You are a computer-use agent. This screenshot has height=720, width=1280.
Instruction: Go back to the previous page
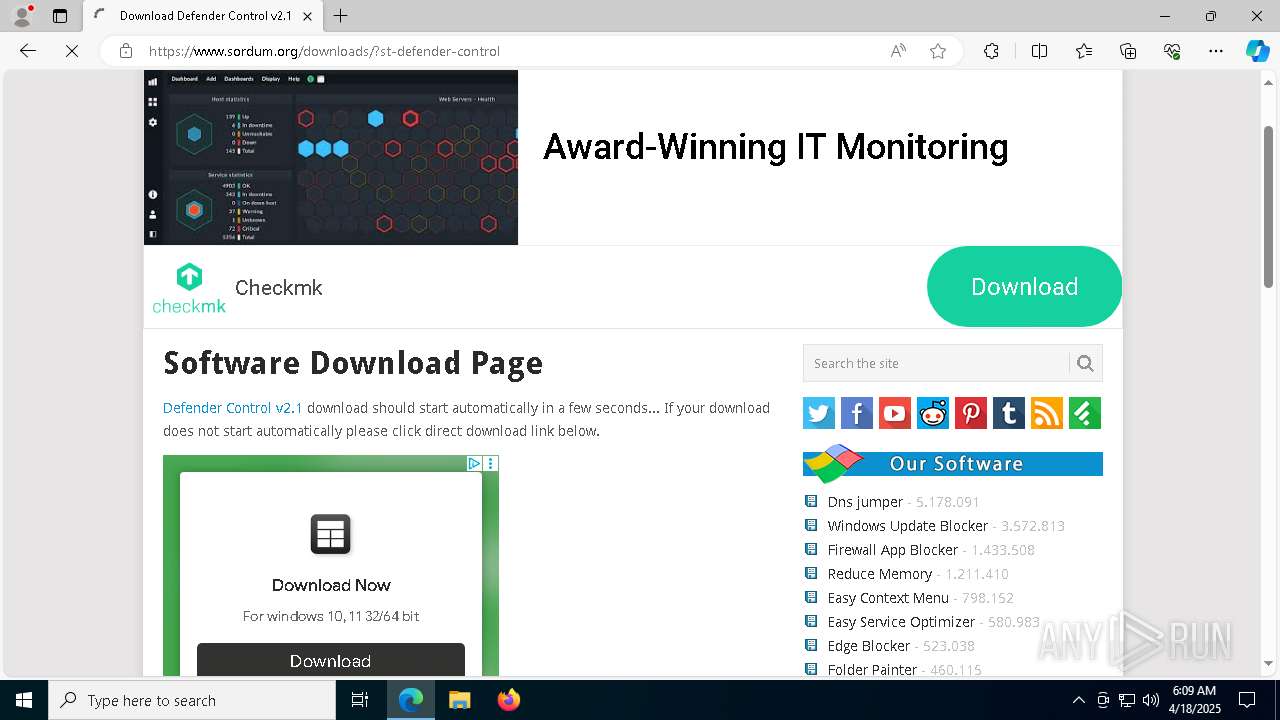pyautogui.click(x=28, y=51)
